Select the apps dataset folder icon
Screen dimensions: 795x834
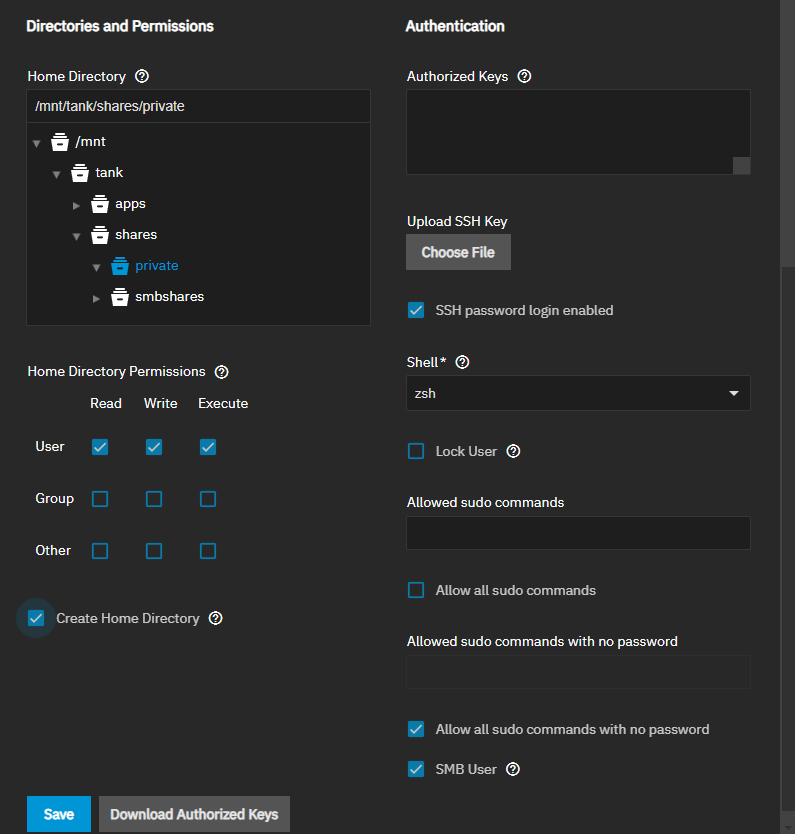click(x=99, y=204)
